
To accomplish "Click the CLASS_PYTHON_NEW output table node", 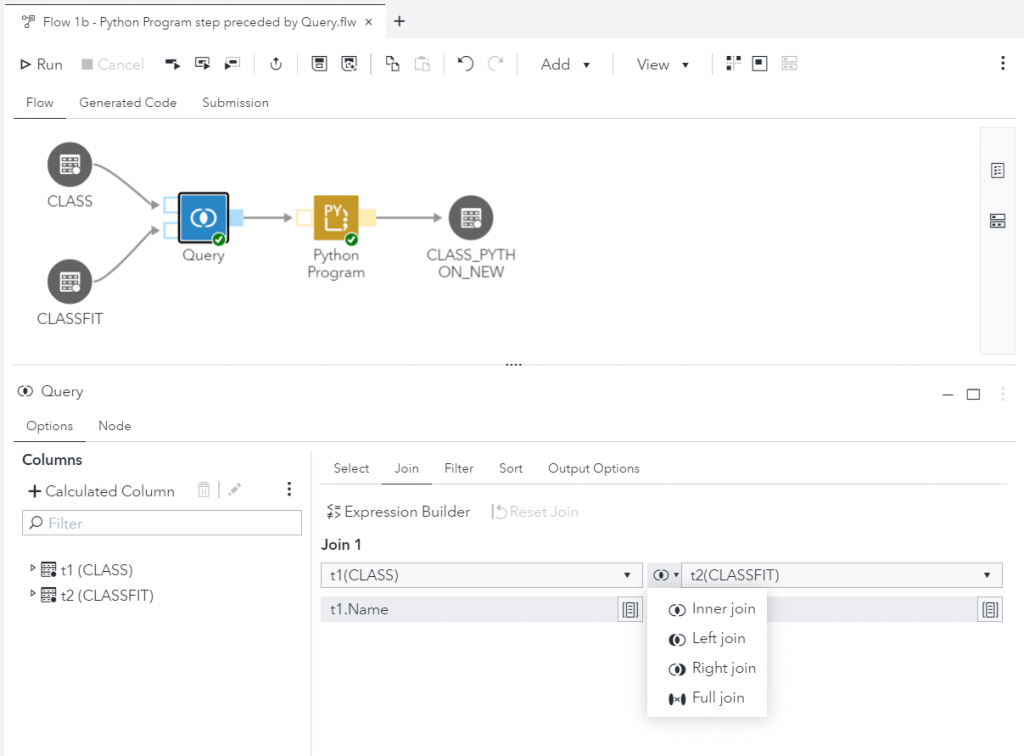I will point(470,217).
